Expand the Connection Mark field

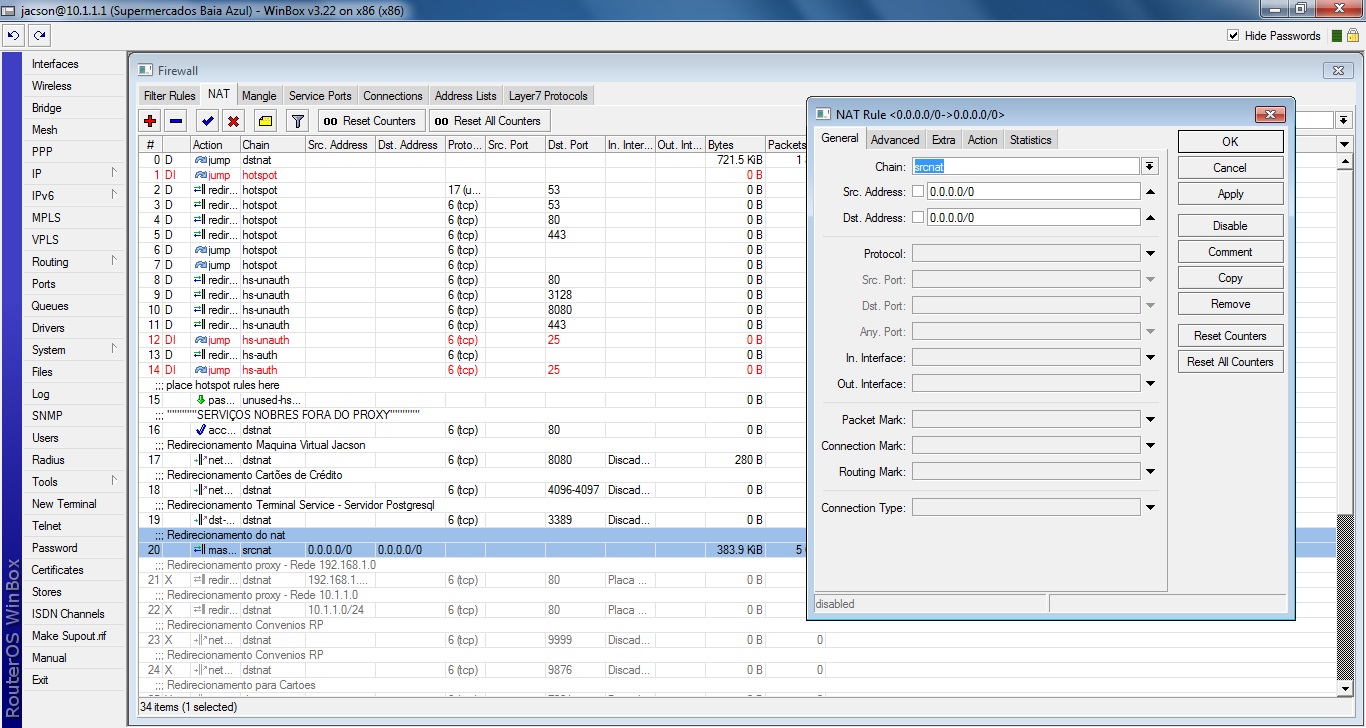(x=1150, y=446)
